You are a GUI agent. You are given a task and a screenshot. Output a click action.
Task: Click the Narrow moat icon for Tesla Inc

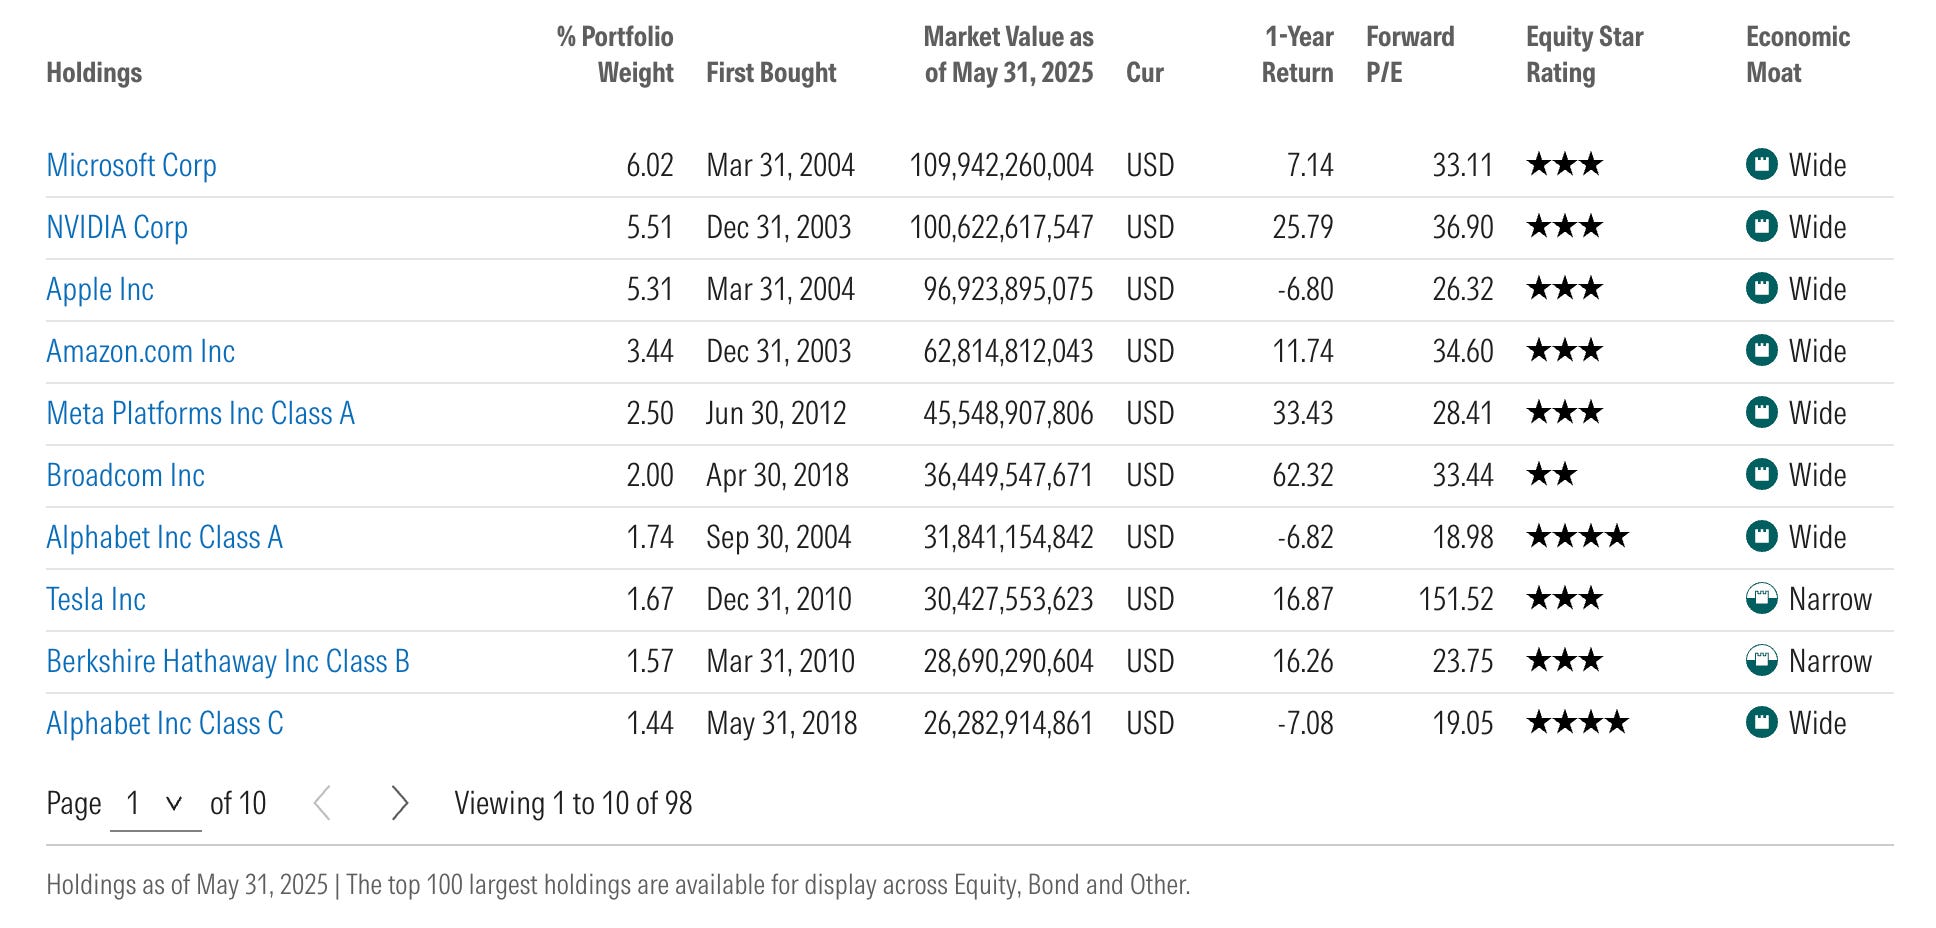click(x=1761, y=598)
